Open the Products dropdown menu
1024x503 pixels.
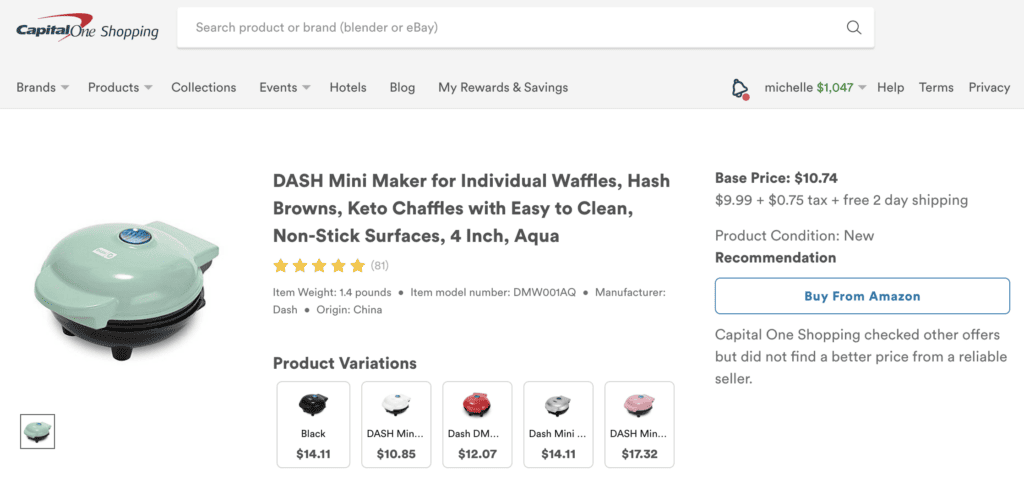pyautogui.click(x=120, y=88)
